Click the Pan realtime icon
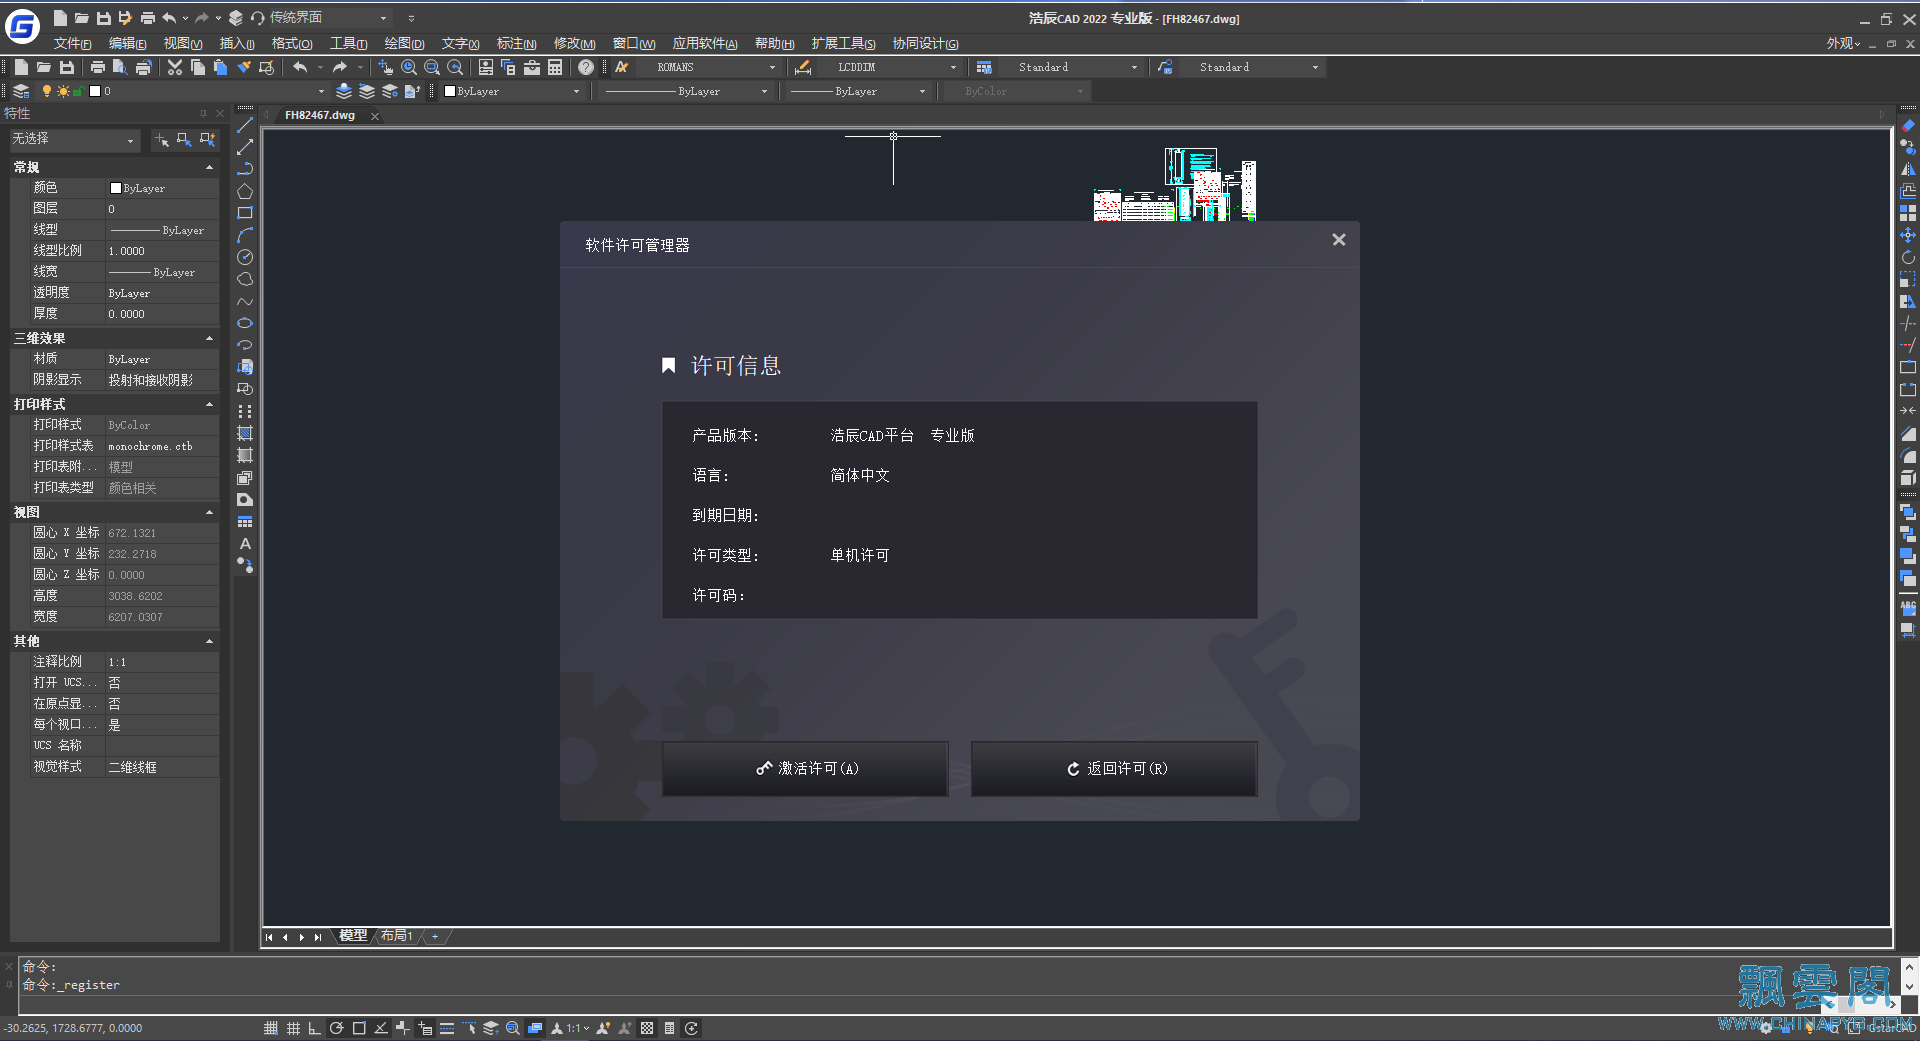This screenshot has width=1920, height=1041. pos(386,67)
